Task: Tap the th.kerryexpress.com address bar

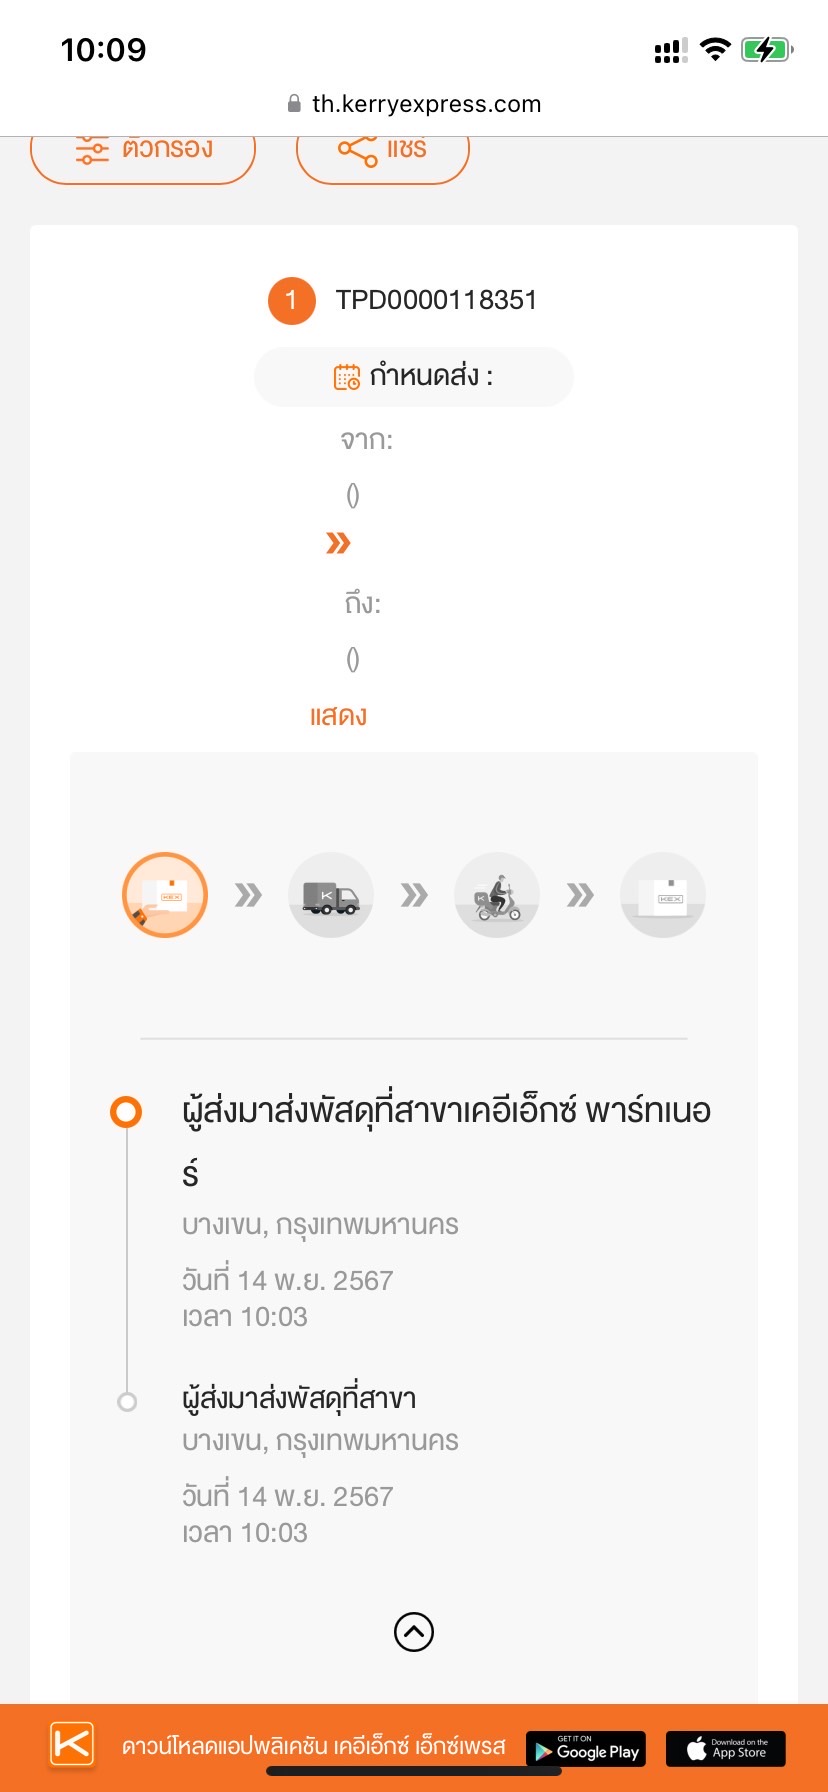Action: pos(414,104)
